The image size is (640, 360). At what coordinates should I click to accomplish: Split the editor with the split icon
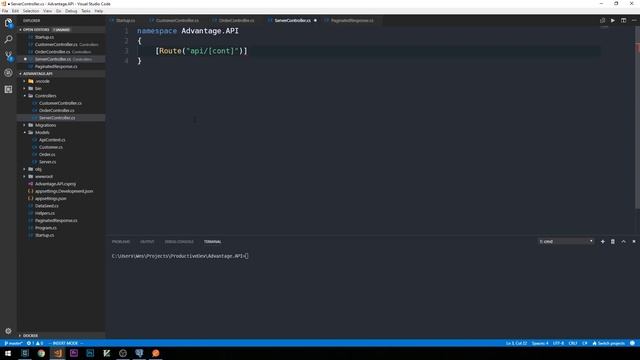(x=623, y=20)
